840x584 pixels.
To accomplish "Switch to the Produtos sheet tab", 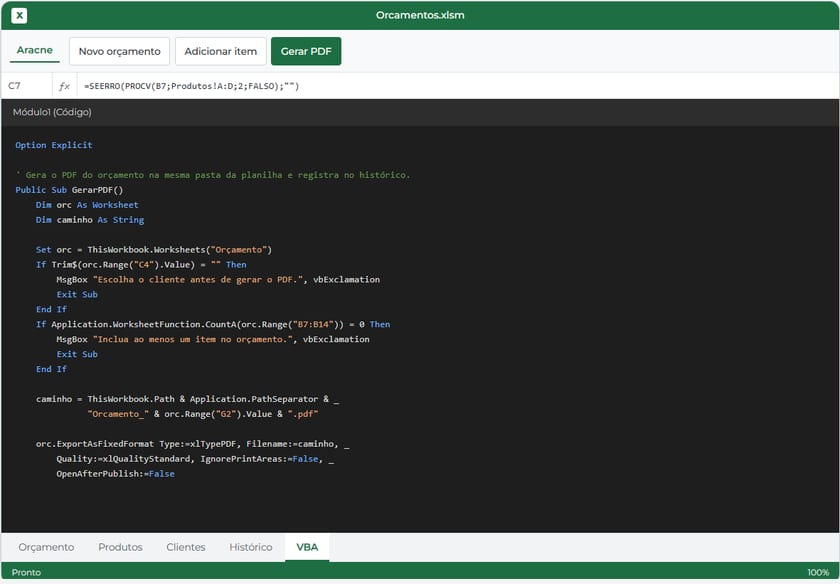I will coord(121,547).
